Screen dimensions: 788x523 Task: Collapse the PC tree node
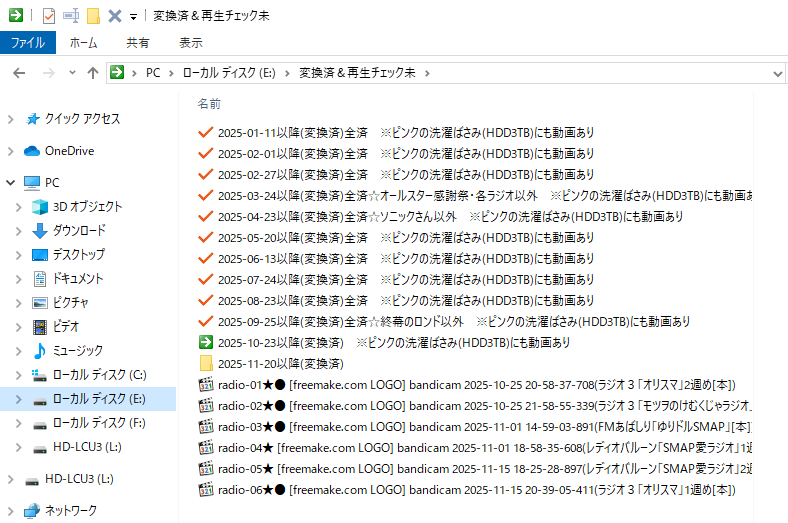pyautogui.click(x=10, y=183)
